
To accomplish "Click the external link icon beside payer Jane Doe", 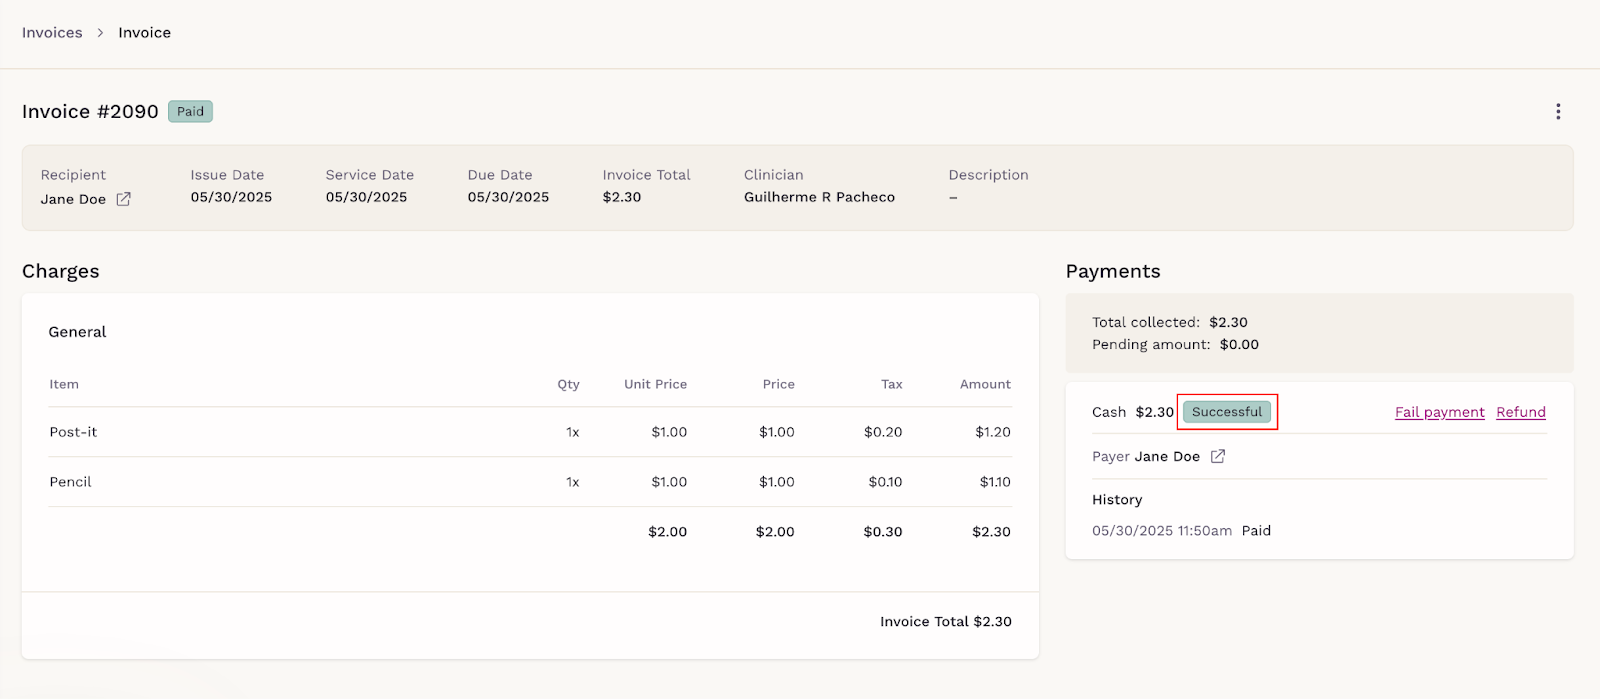I will click(1218, 456).
